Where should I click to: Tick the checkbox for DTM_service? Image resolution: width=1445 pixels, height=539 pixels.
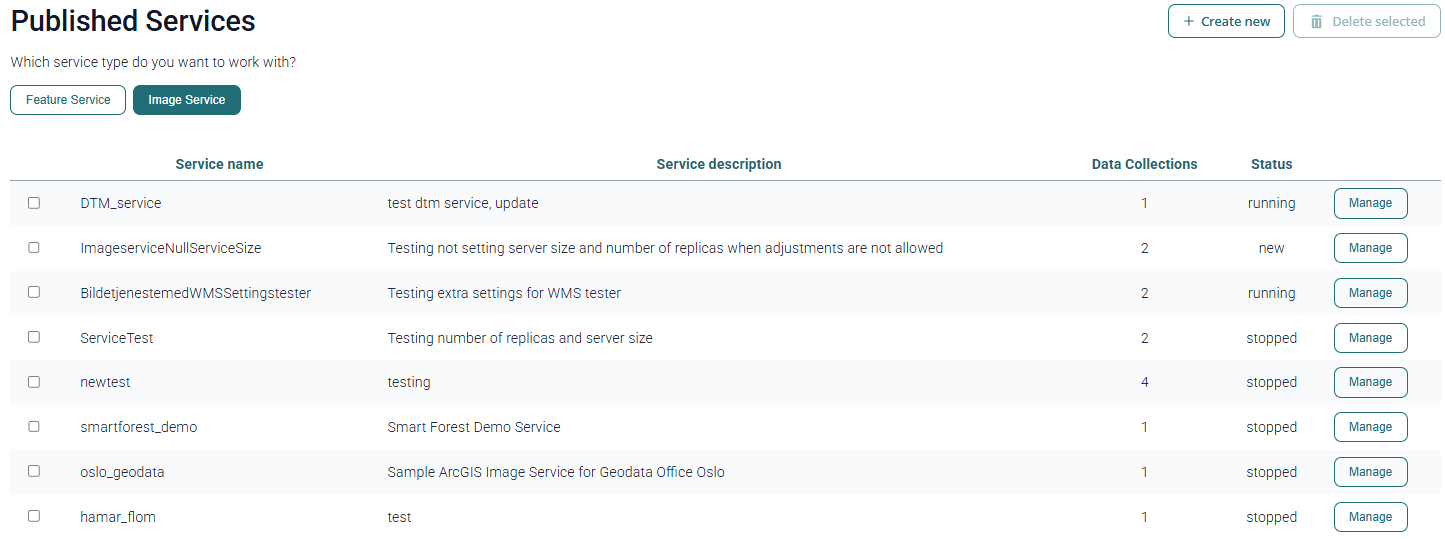click(x=34, y=203)
